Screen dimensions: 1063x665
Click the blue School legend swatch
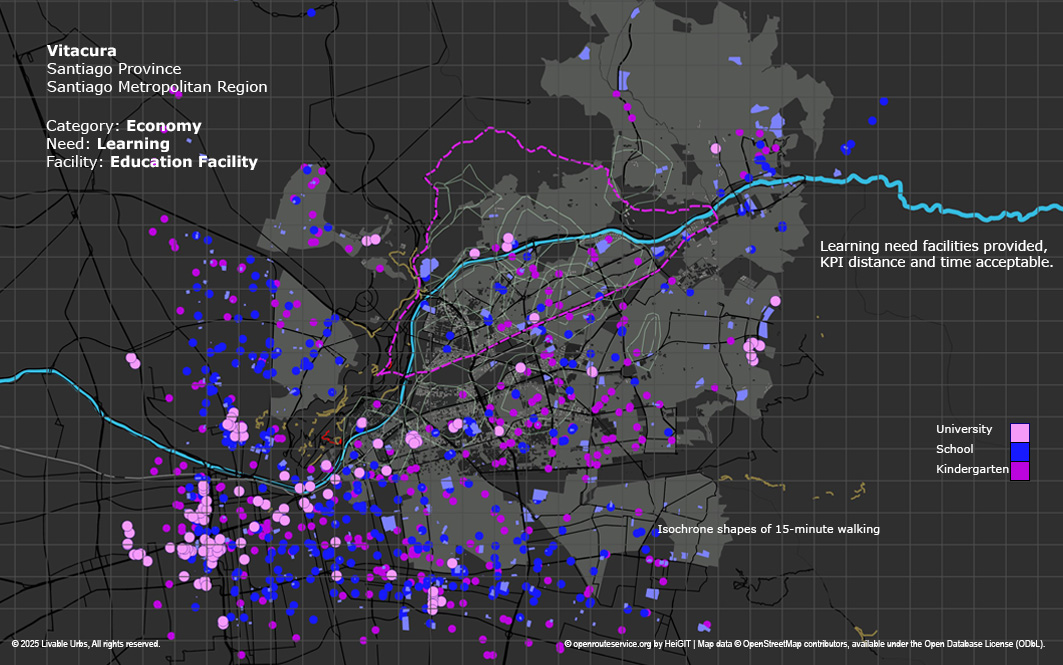coord(1019,451)
